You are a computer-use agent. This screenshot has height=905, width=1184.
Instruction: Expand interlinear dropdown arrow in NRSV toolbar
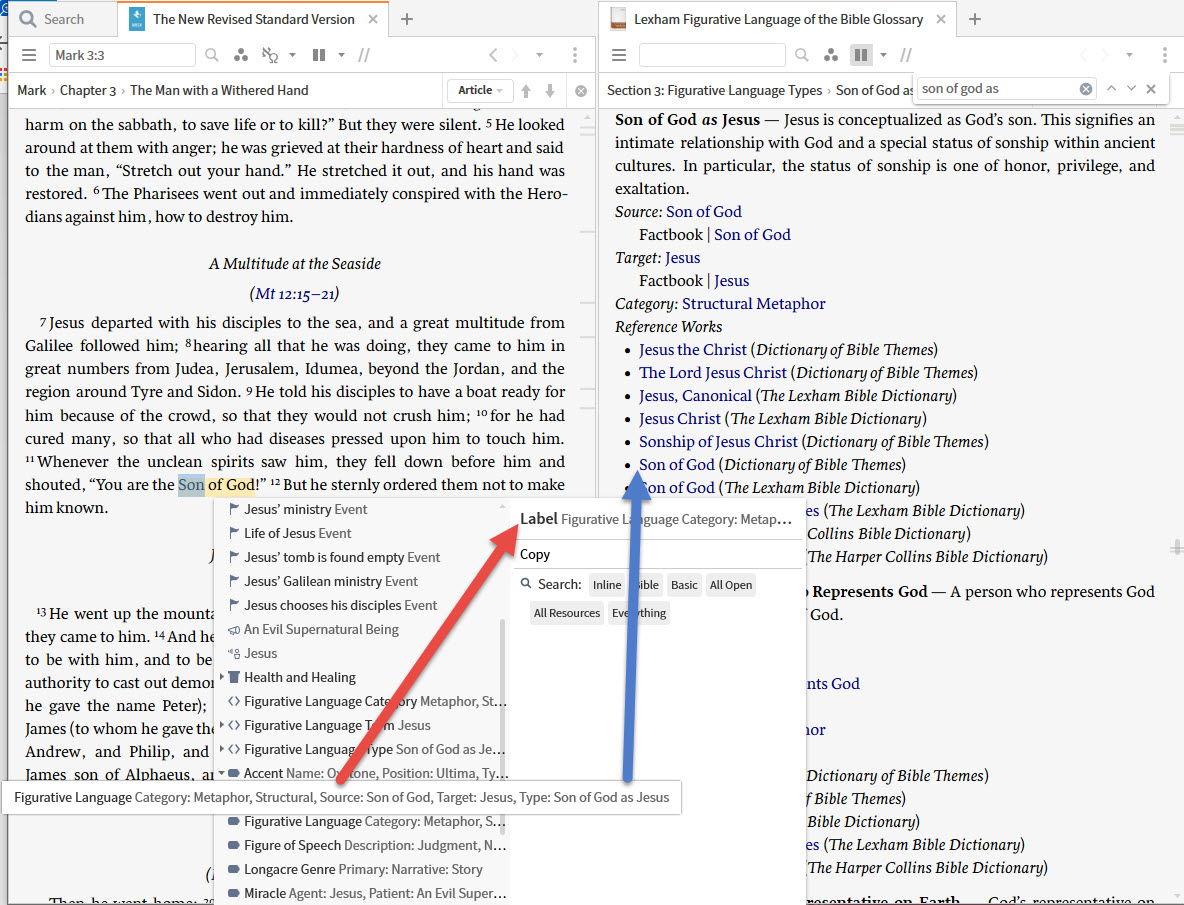292,55
